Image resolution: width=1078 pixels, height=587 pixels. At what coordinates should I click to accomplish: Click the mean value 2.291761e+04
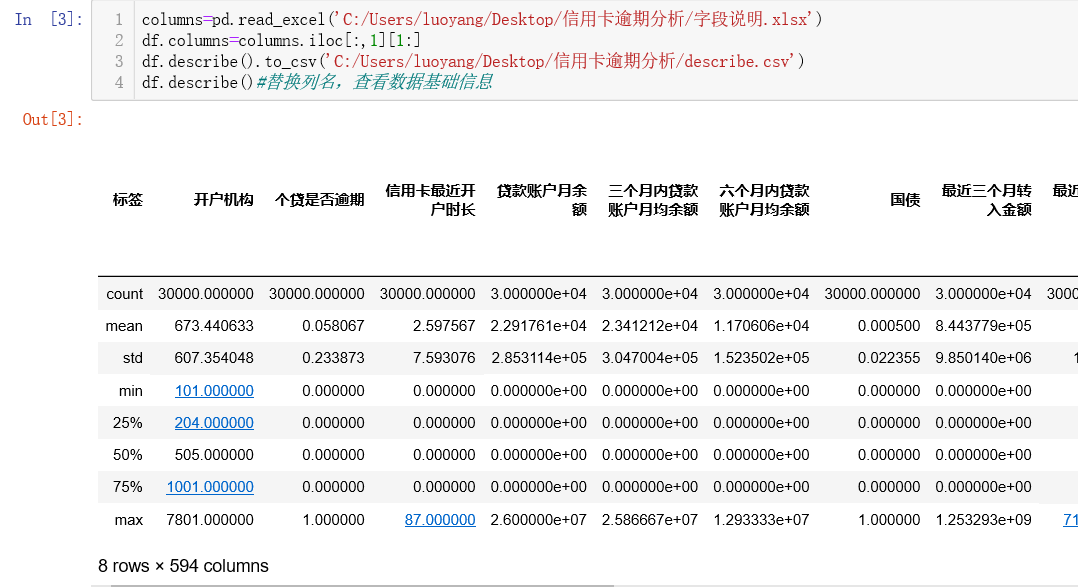[x=538, y=326]
